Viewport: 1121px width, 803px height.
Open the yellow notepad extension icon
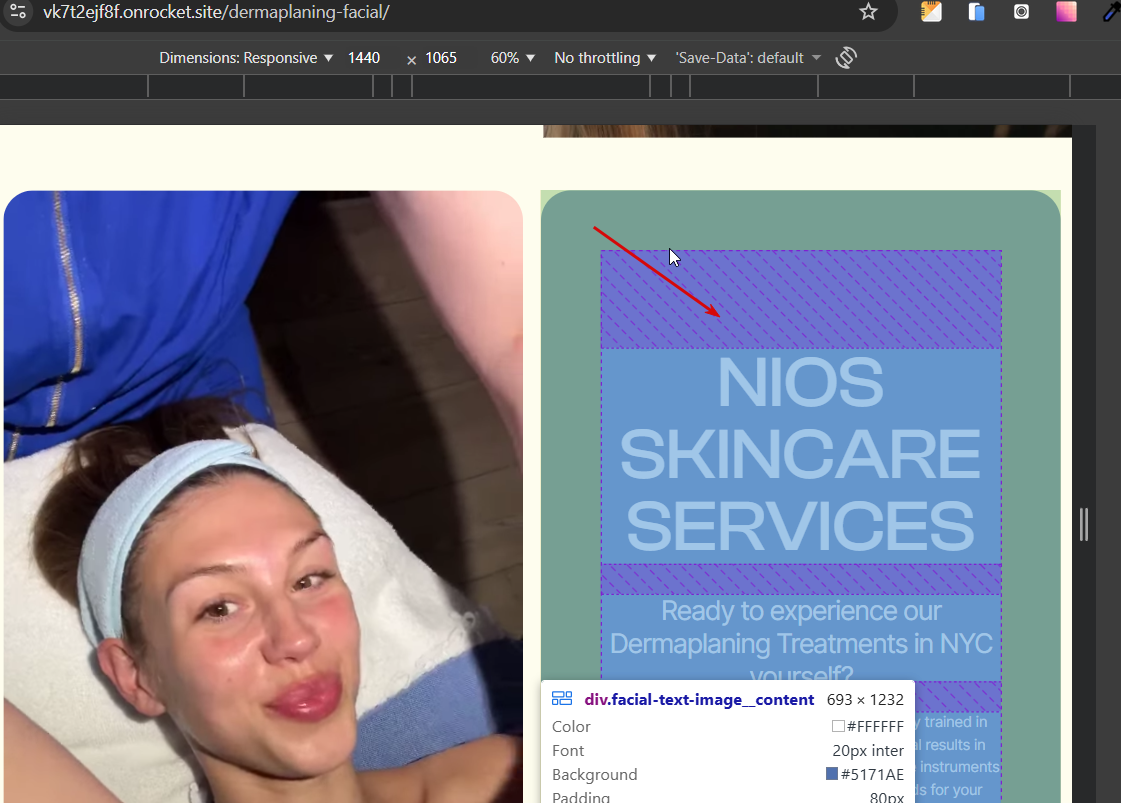click(x=931, y=12)
